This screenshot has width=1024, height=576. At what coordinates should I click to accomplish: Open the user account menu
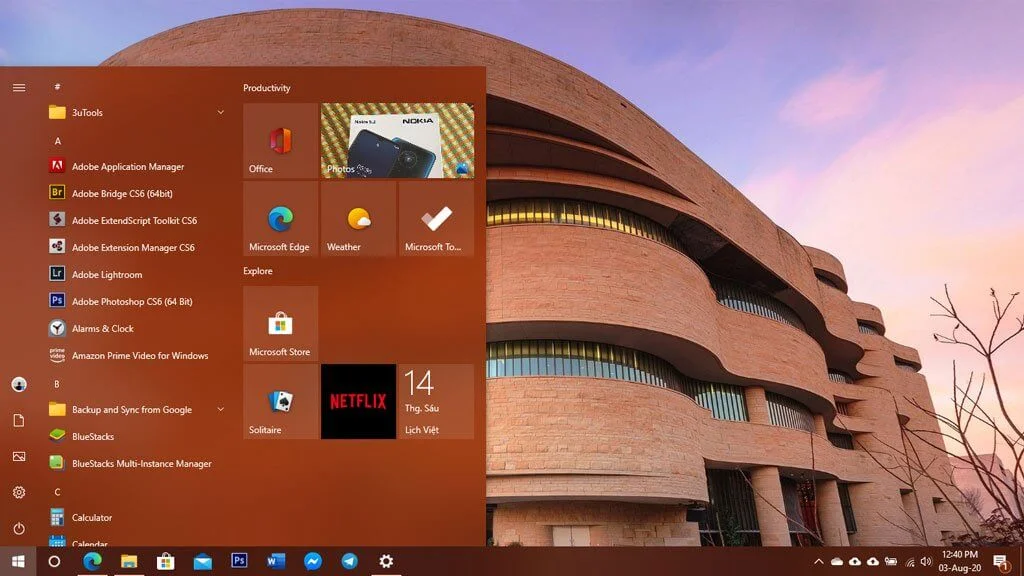coord(19,385)
